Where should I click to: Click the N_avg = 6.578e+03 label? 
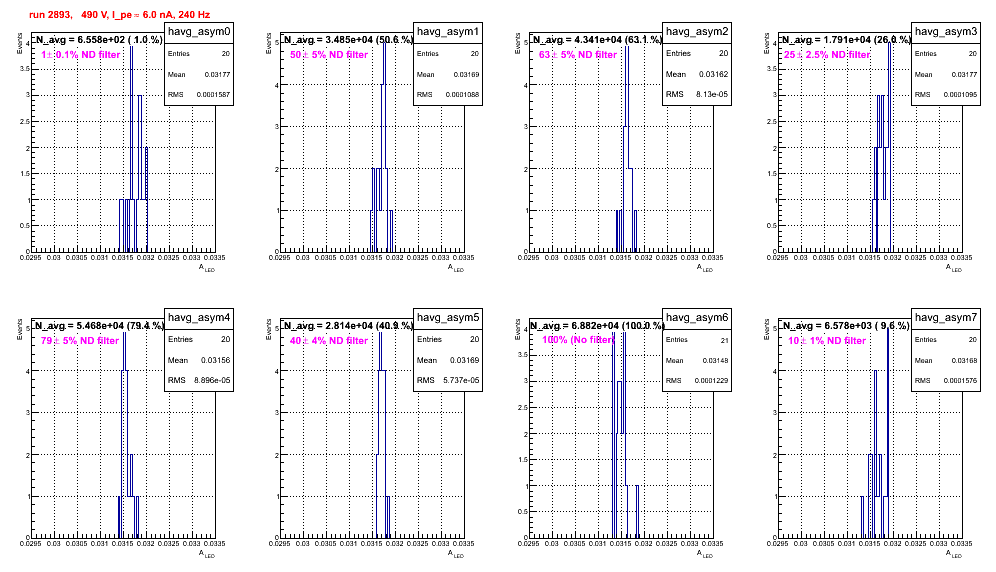pos(845,326)
